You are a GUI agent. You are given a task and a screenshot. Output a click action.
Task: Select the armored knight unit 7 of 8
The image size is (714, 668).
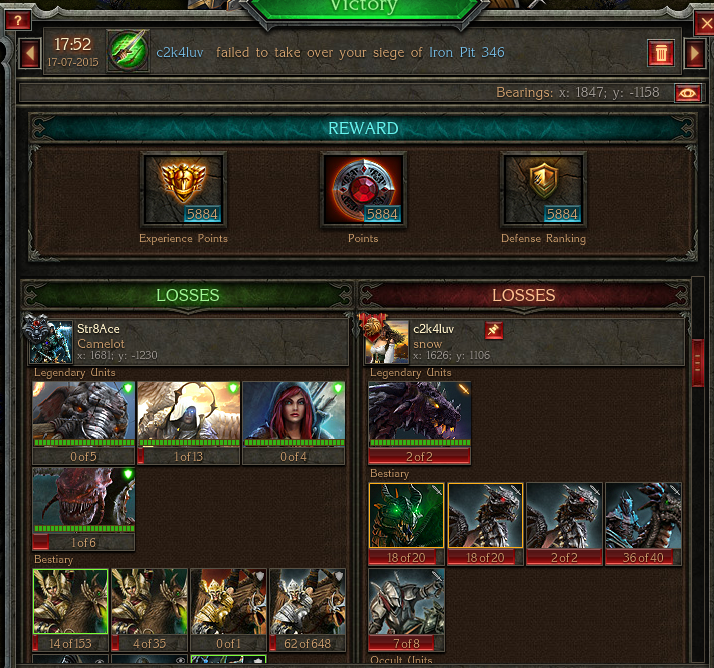(406, 610)
